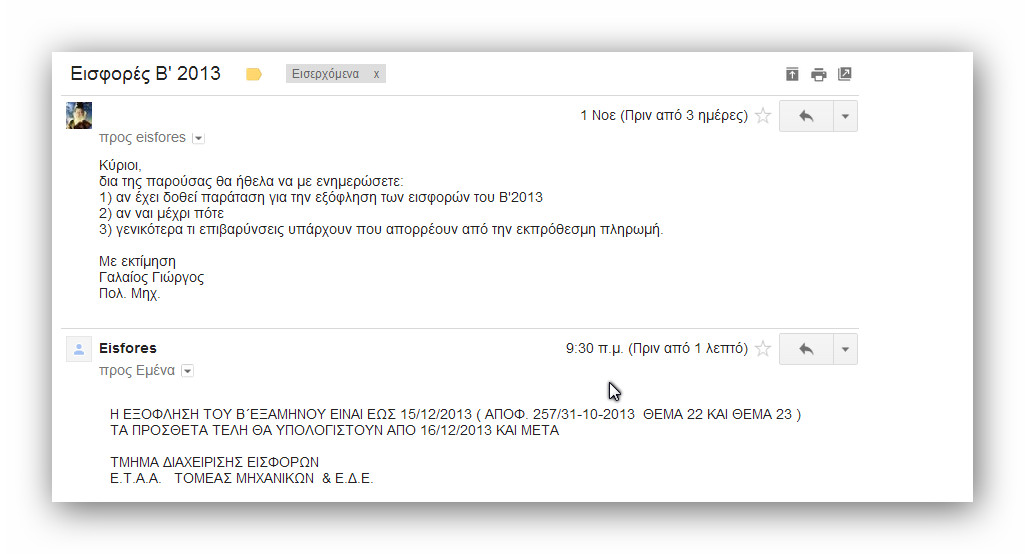Click the date 1 Νοε (Πριν από 3 ημέρες)
Image resolution: width=1025 pixels, height=554 pixels.
pyautogui.click(x=664, y=116)
